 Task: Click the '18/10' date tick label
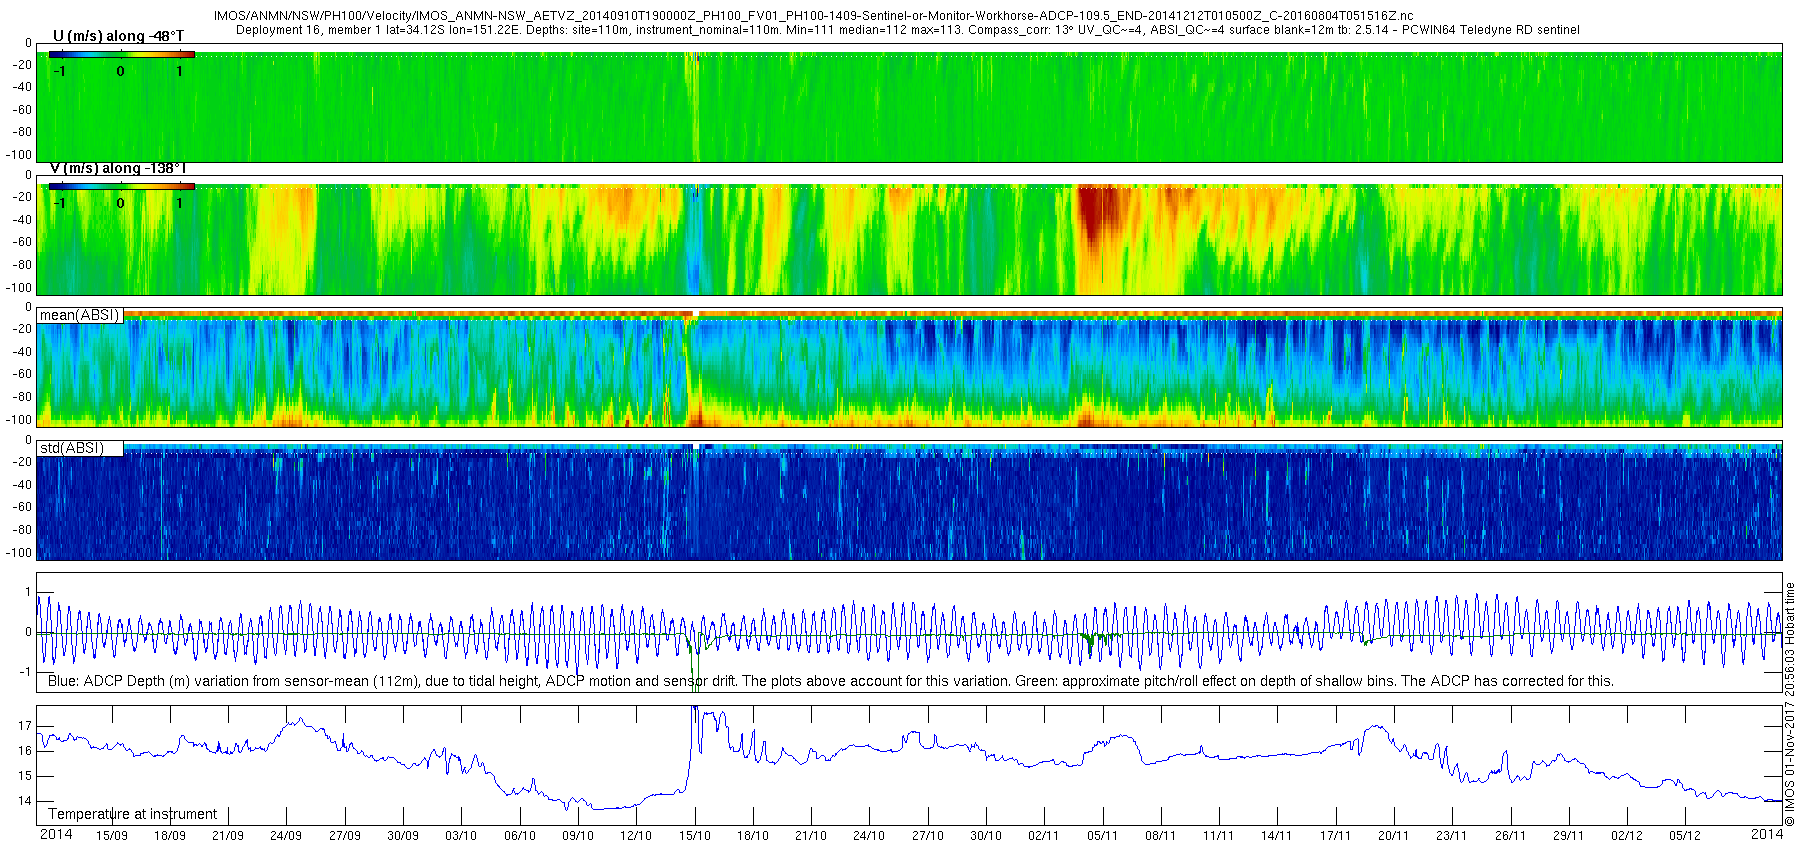(753, 836)
